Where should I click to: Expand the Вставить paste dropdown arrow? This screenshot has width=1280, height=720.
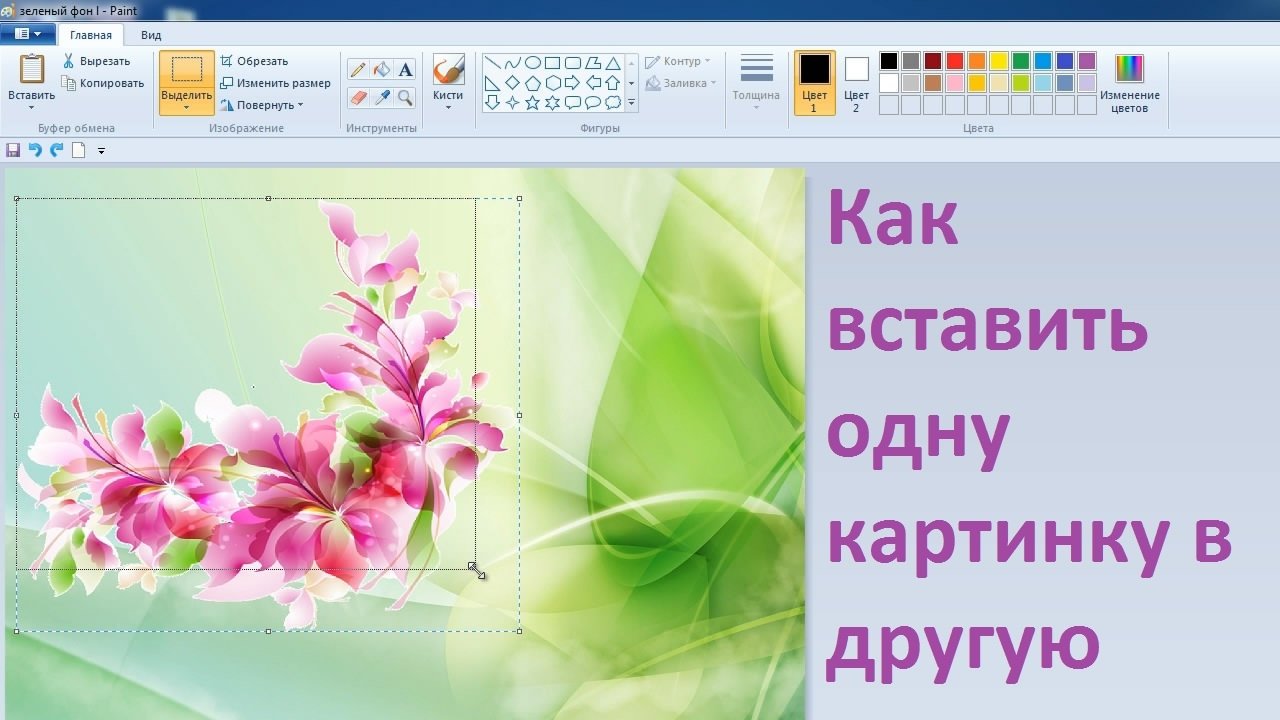(31, 102)
